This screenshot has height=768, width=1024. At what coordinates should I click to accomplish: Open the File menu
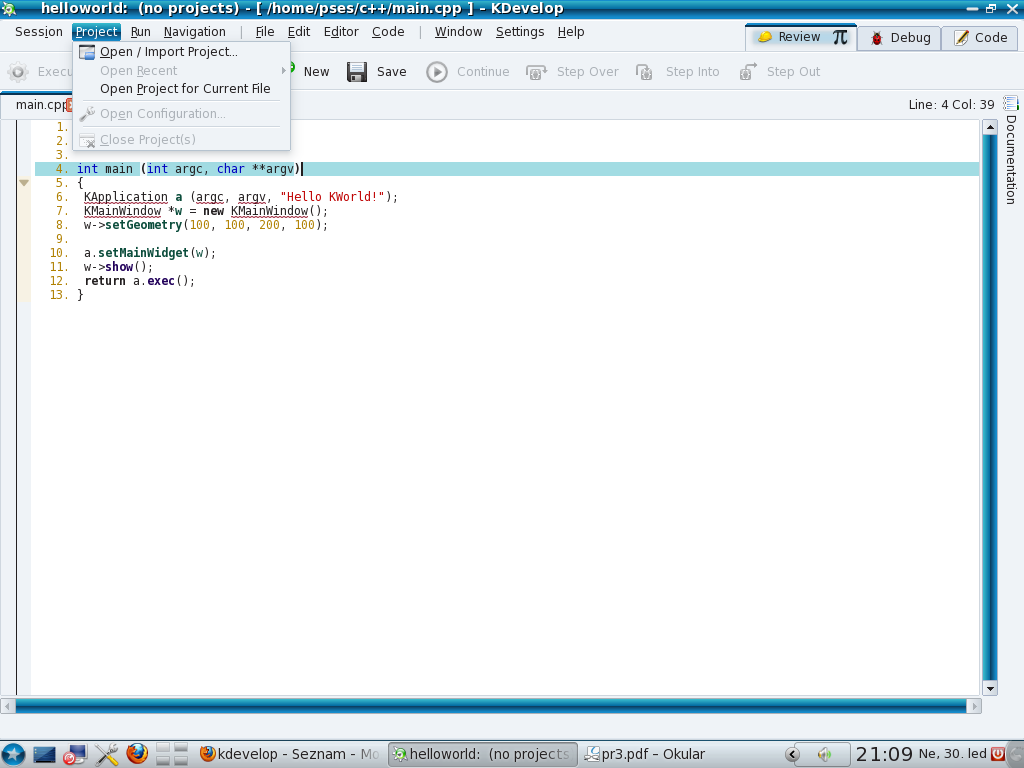pyautogui.click(x=264, y=32)
